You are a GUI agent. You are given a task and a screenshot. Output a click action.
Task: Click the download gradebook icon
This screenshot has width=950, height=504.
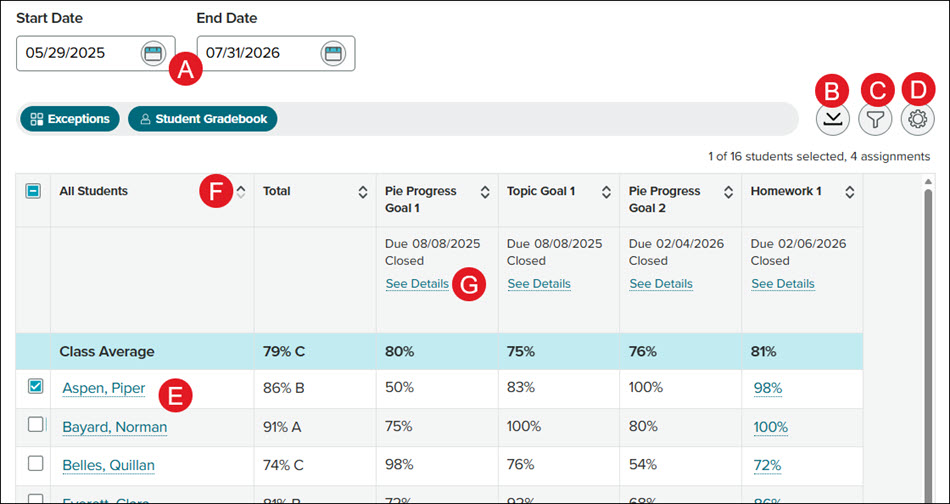point(833,119)
